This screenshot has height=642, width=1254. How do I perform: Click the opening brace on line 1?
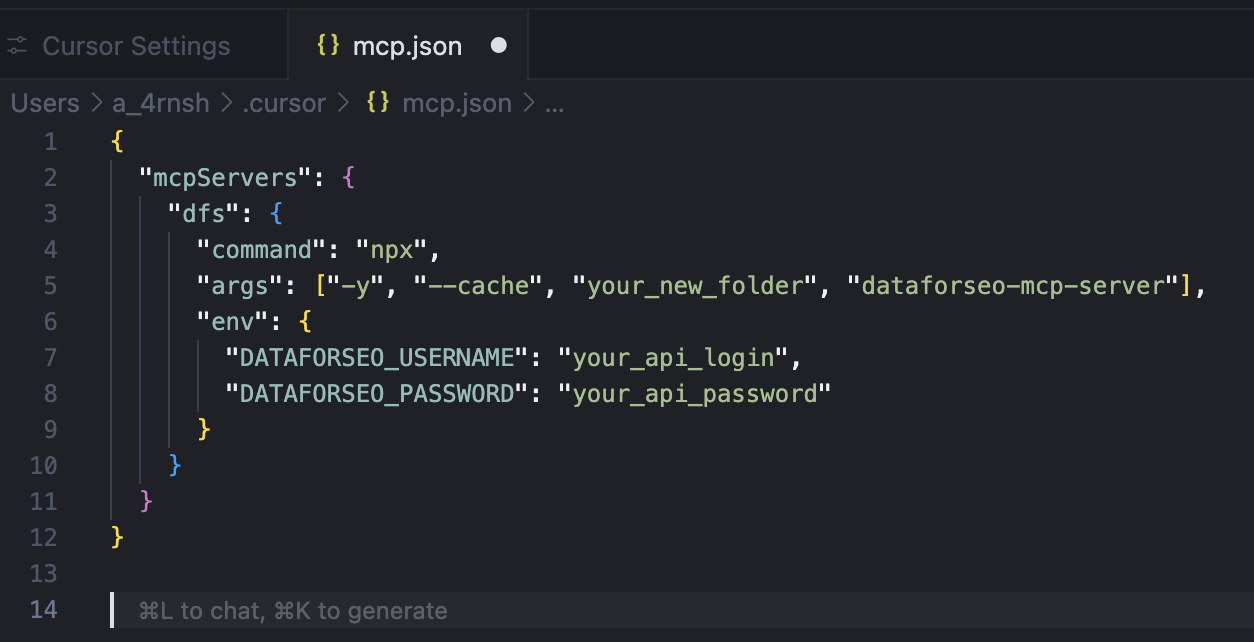[117, 142]
